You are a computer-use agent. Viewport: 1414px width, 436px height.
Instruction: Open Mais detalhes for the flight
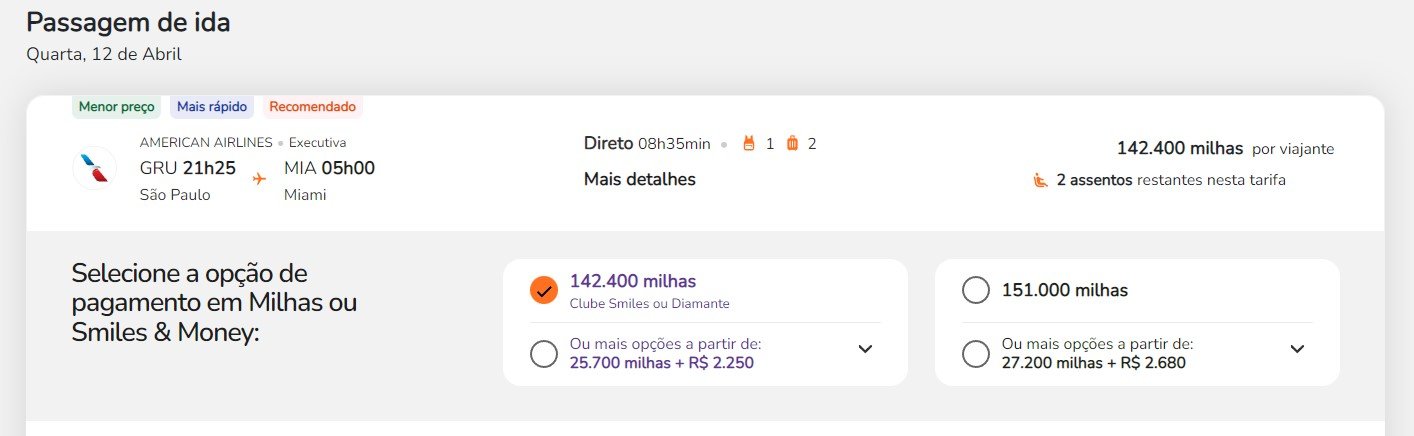pos(640,179)
